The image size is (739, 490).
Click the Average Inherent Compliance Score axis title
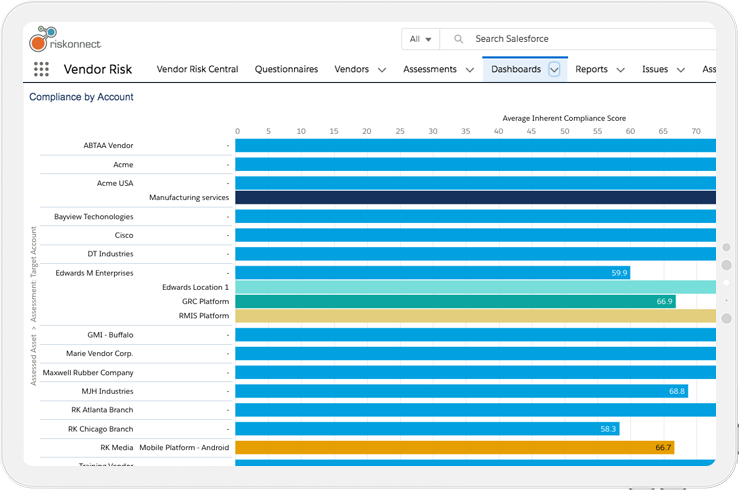[x=564, y=118]
